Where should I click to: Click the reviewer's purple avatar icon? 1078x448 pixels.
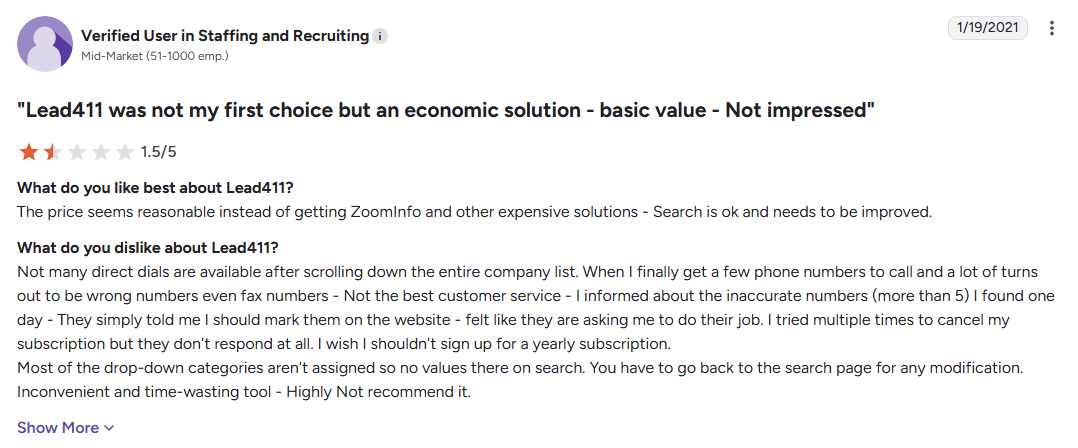[x=45, y=44]
